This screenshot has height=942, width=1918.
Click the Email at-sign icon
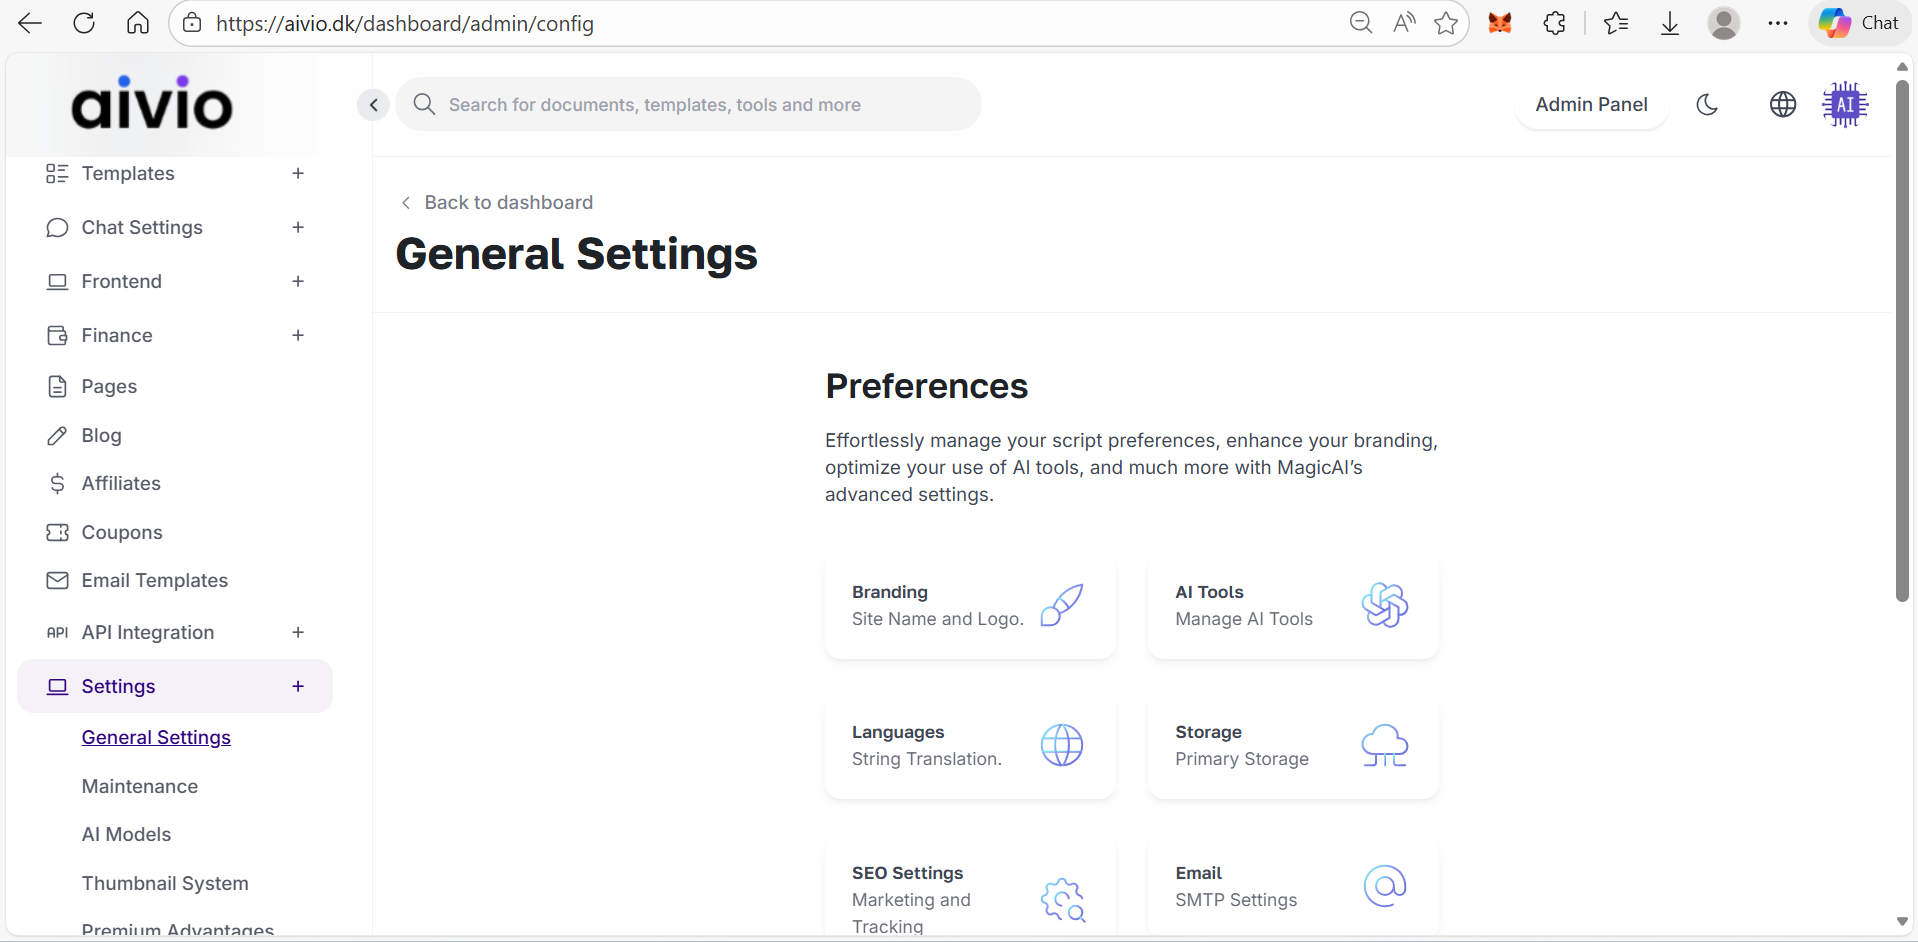pos(1384,886)
